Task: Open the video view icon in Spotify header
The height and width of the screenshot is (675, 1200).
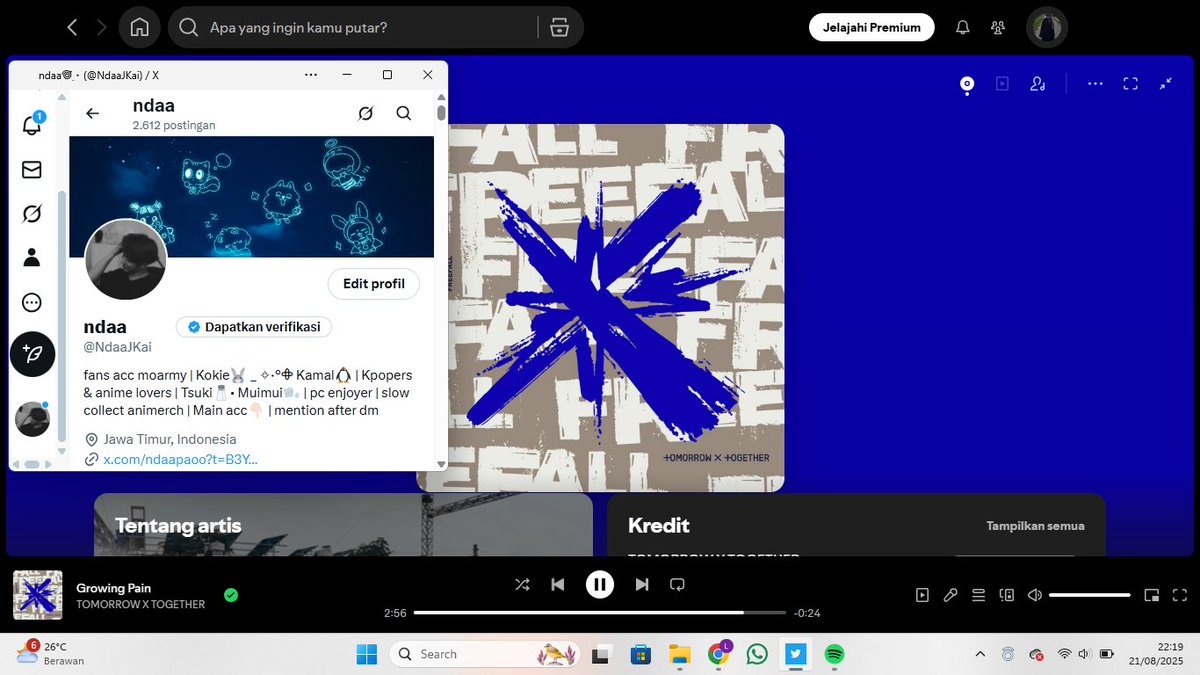Action: tap(1002, 84)
